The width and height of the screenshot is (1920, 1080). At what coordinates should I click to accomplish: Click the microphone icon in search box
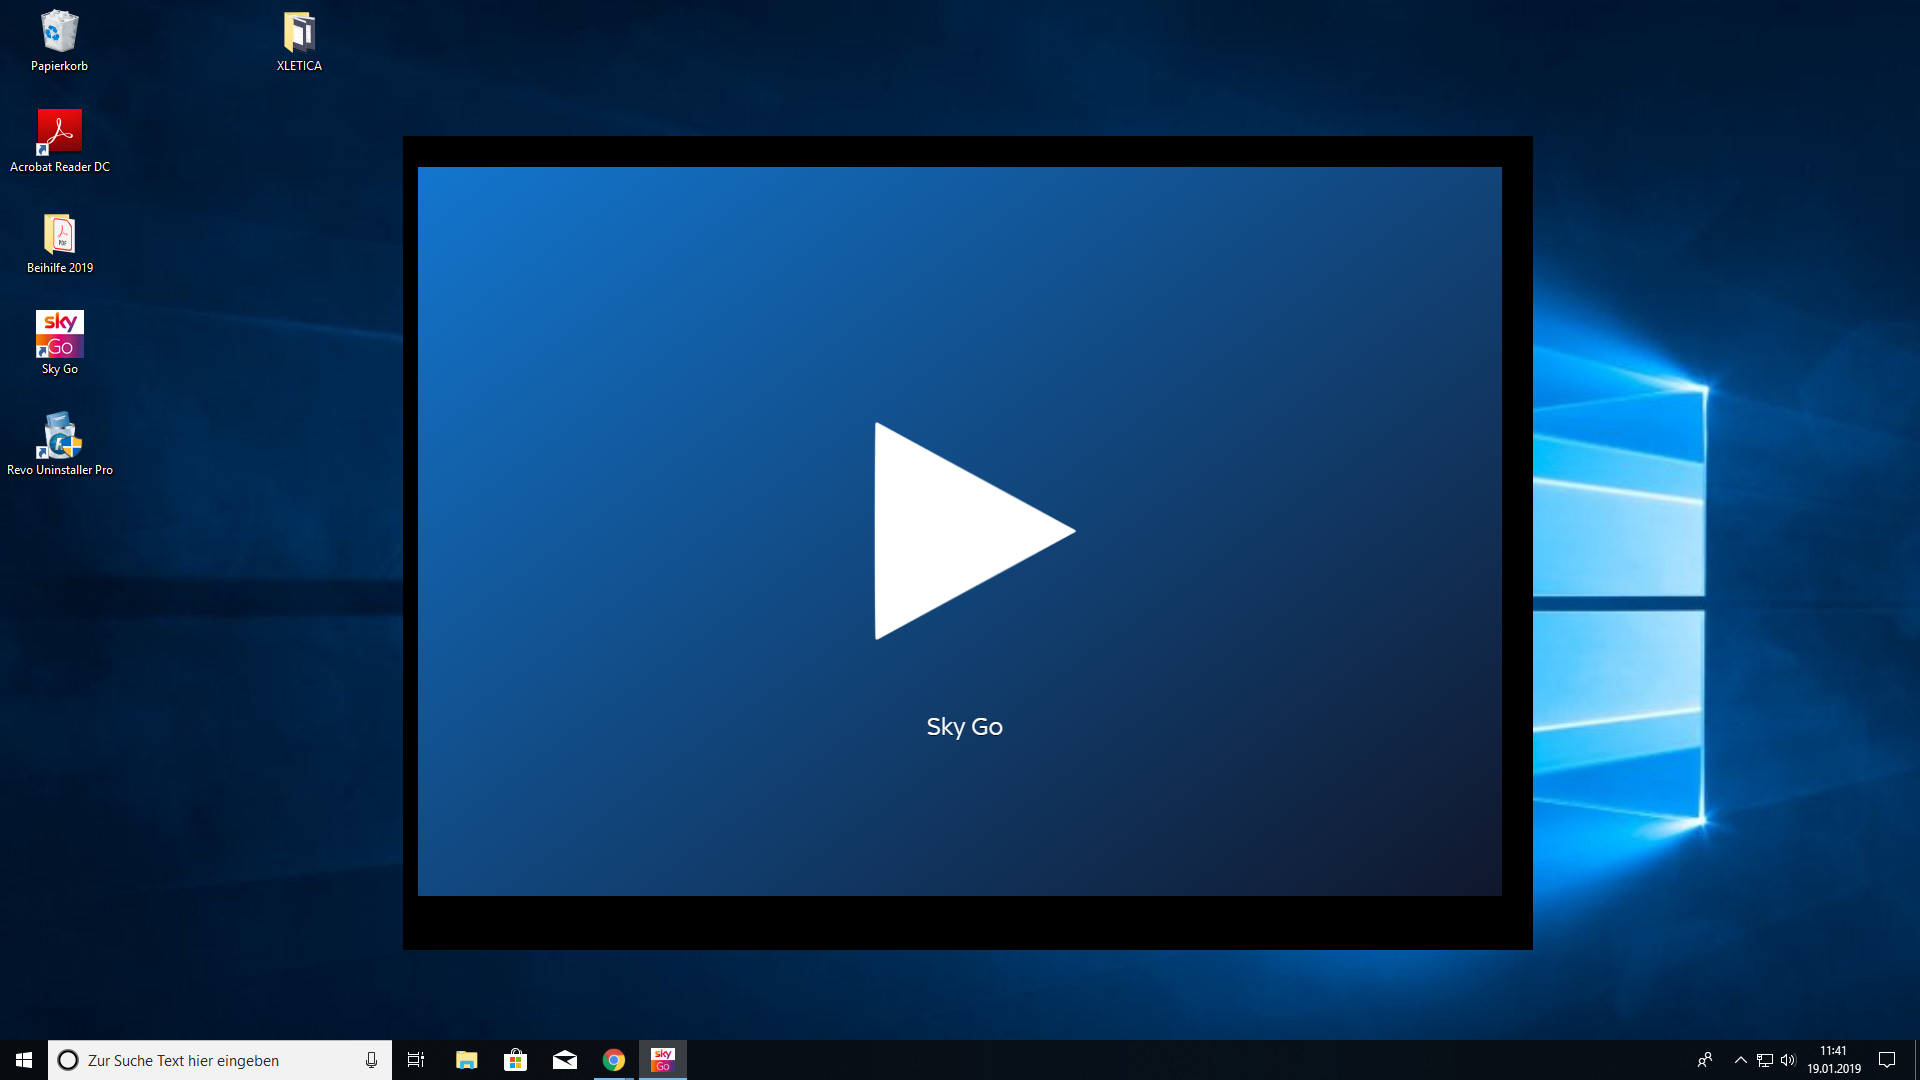pos(371,1060)
